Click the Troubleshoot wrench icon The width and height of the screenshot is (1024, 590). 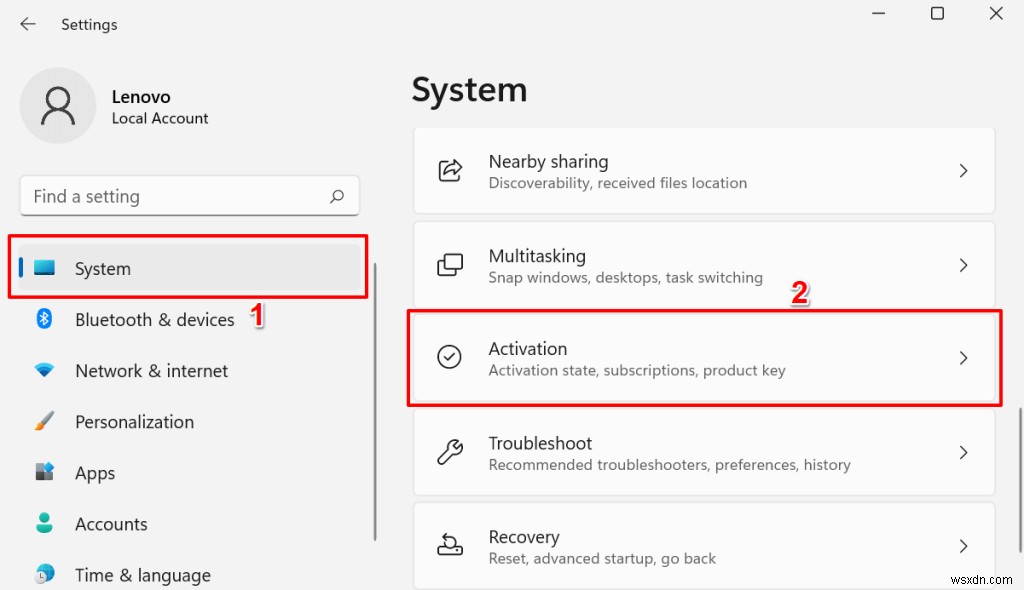pyautogui.click(x=450, y=452)
